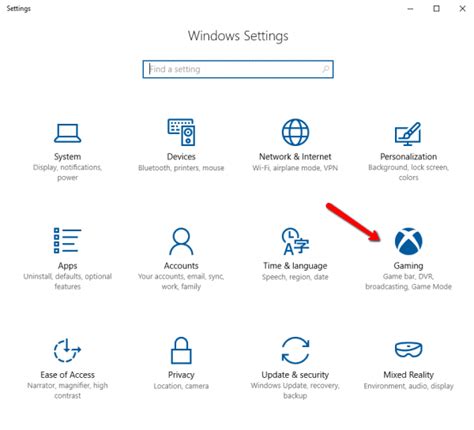The image size is (474, 430).
Task: Click the Privacy label
Action: pyautogui.click(x=181, y=375)
